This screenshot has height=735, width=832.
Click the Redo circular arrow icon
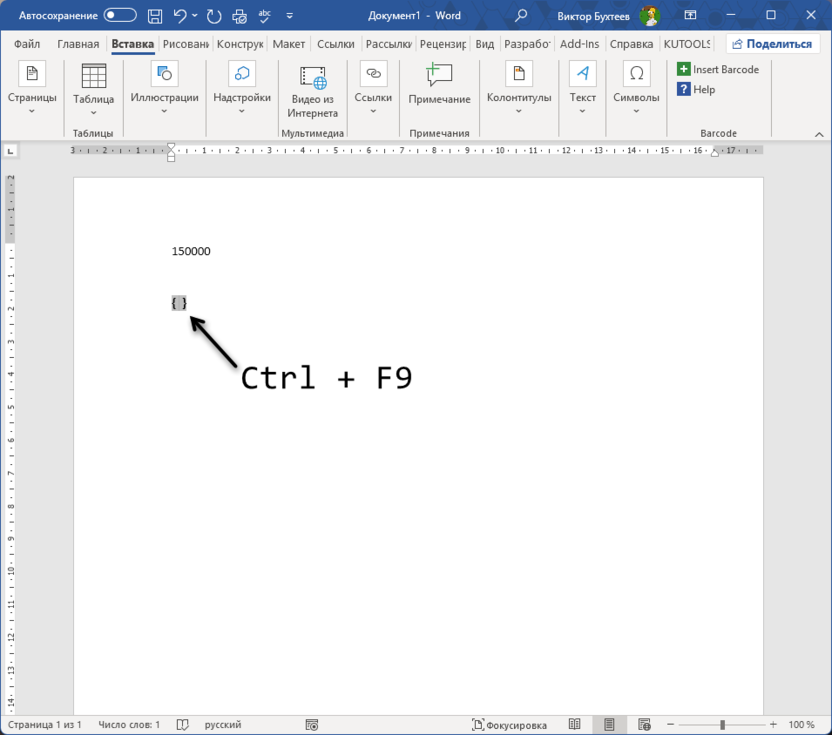pos(214,16)
